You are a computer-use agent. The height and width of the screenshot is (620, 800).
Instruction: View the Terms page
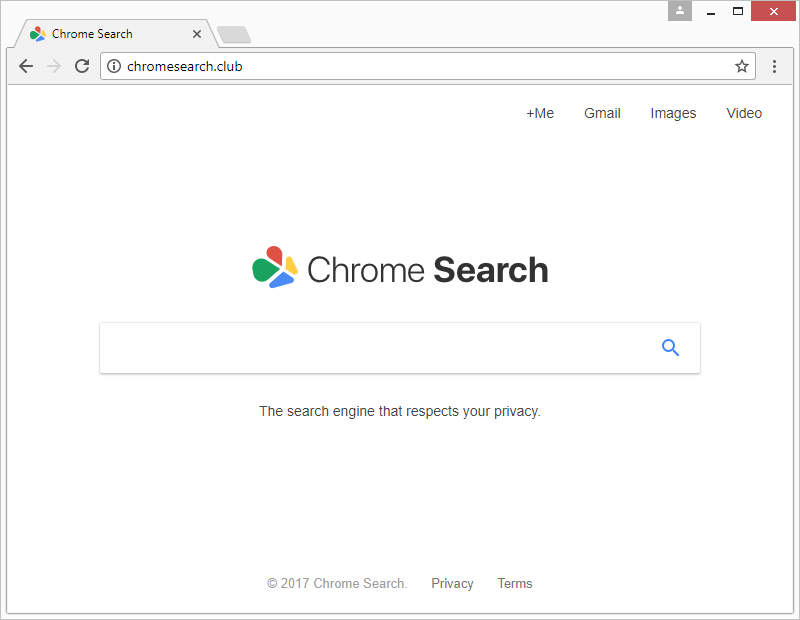point(515,583)
